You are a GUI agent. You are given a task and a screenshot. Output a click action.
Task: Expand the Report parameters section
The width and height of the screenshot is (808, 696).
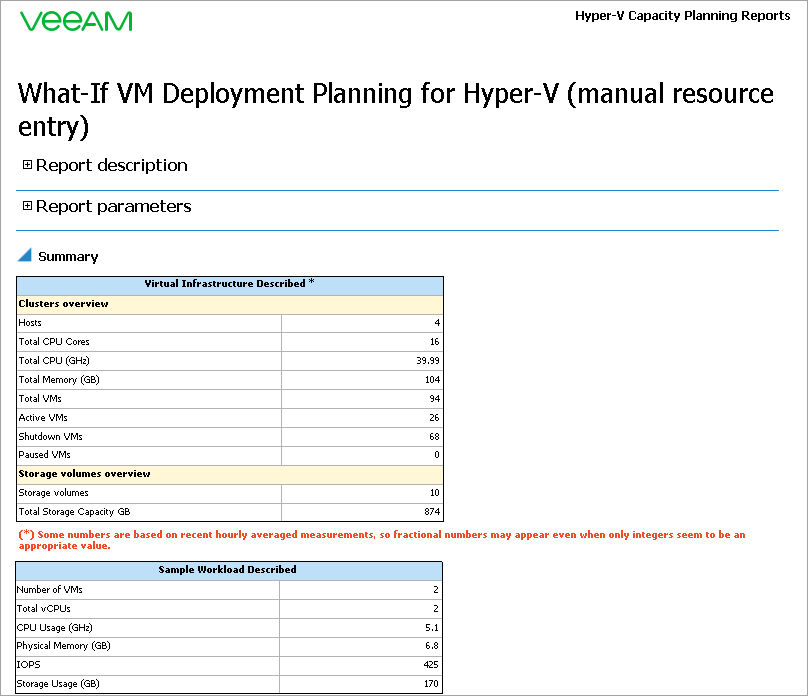[27, 206]
